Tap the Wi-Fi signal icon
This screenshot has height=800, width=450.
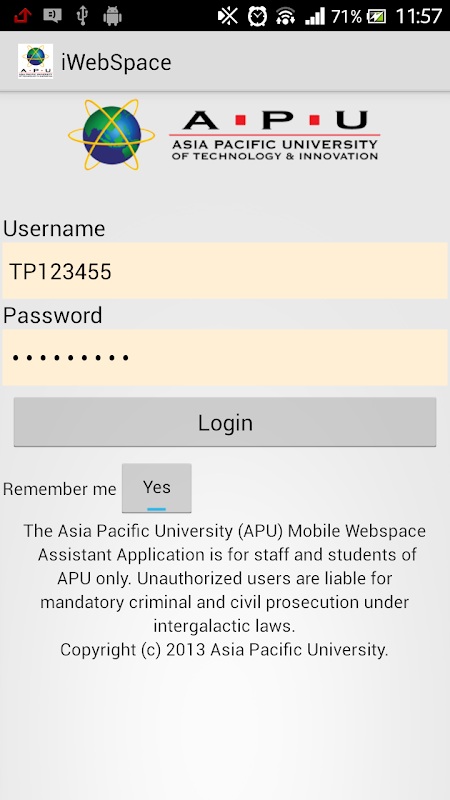[x=286, y=16]
